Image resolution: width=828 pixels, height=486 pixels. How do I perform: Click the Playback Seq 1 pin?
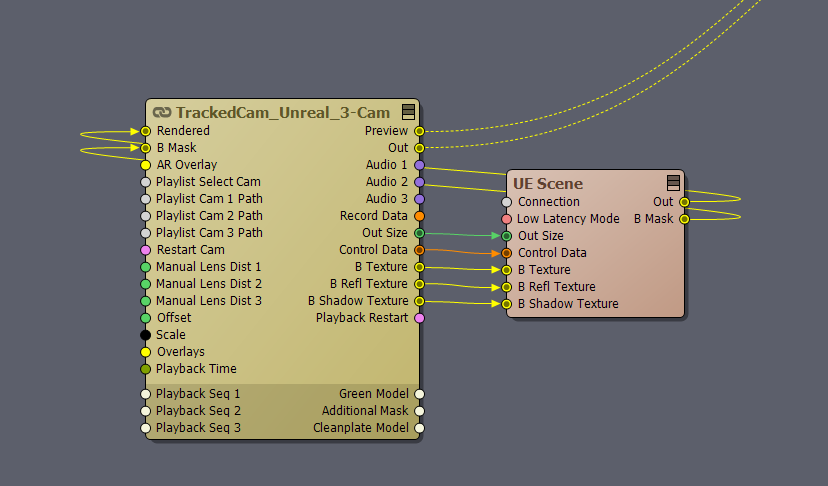tap(146, 394)
